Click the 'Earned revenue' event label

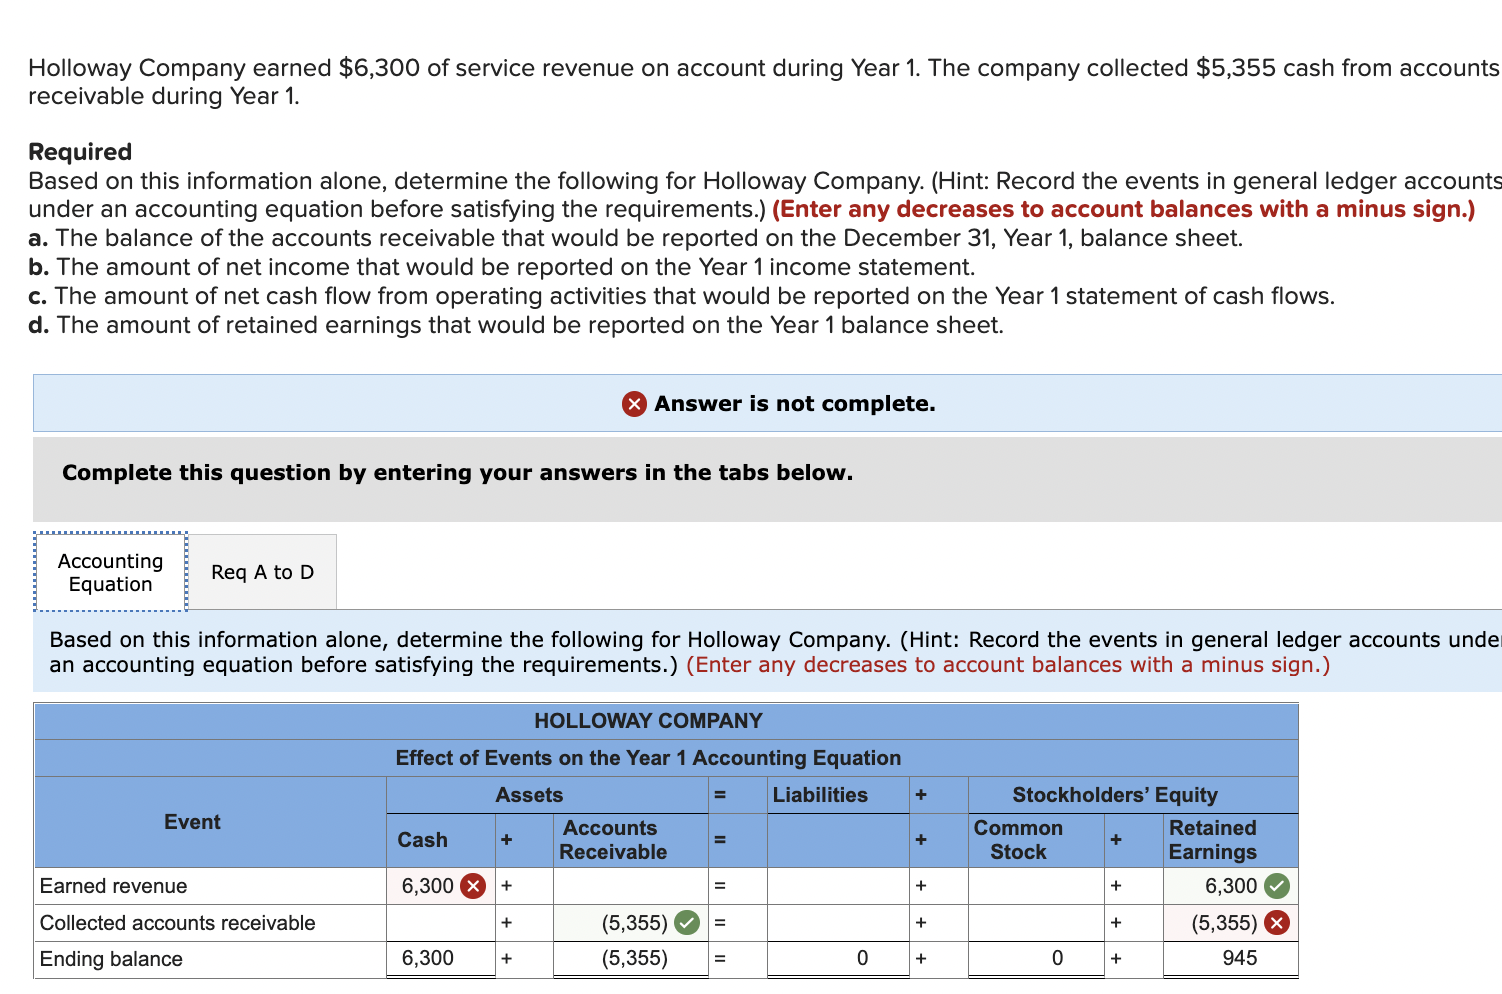113,886
